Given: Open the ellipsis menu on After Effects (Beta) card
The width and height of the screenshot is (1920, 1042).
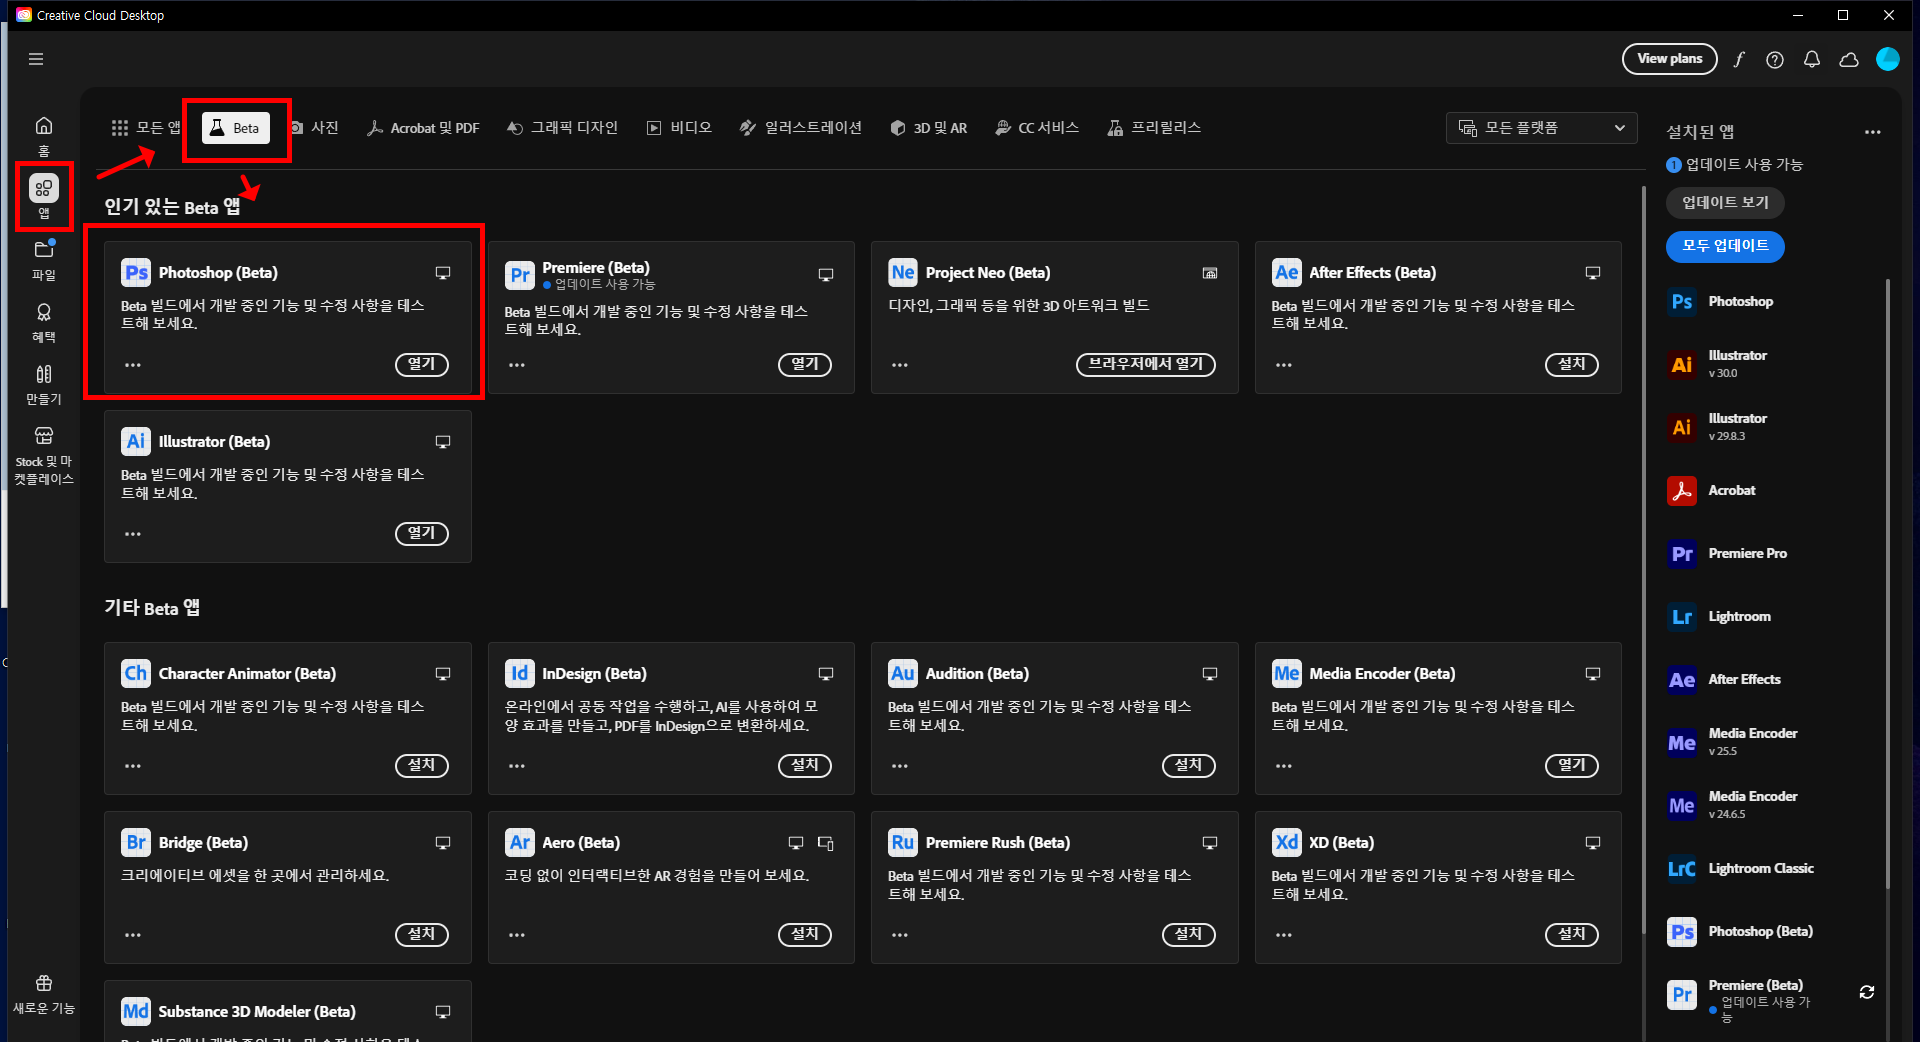Looking at the screenshot, I should tap(1284, 365).
